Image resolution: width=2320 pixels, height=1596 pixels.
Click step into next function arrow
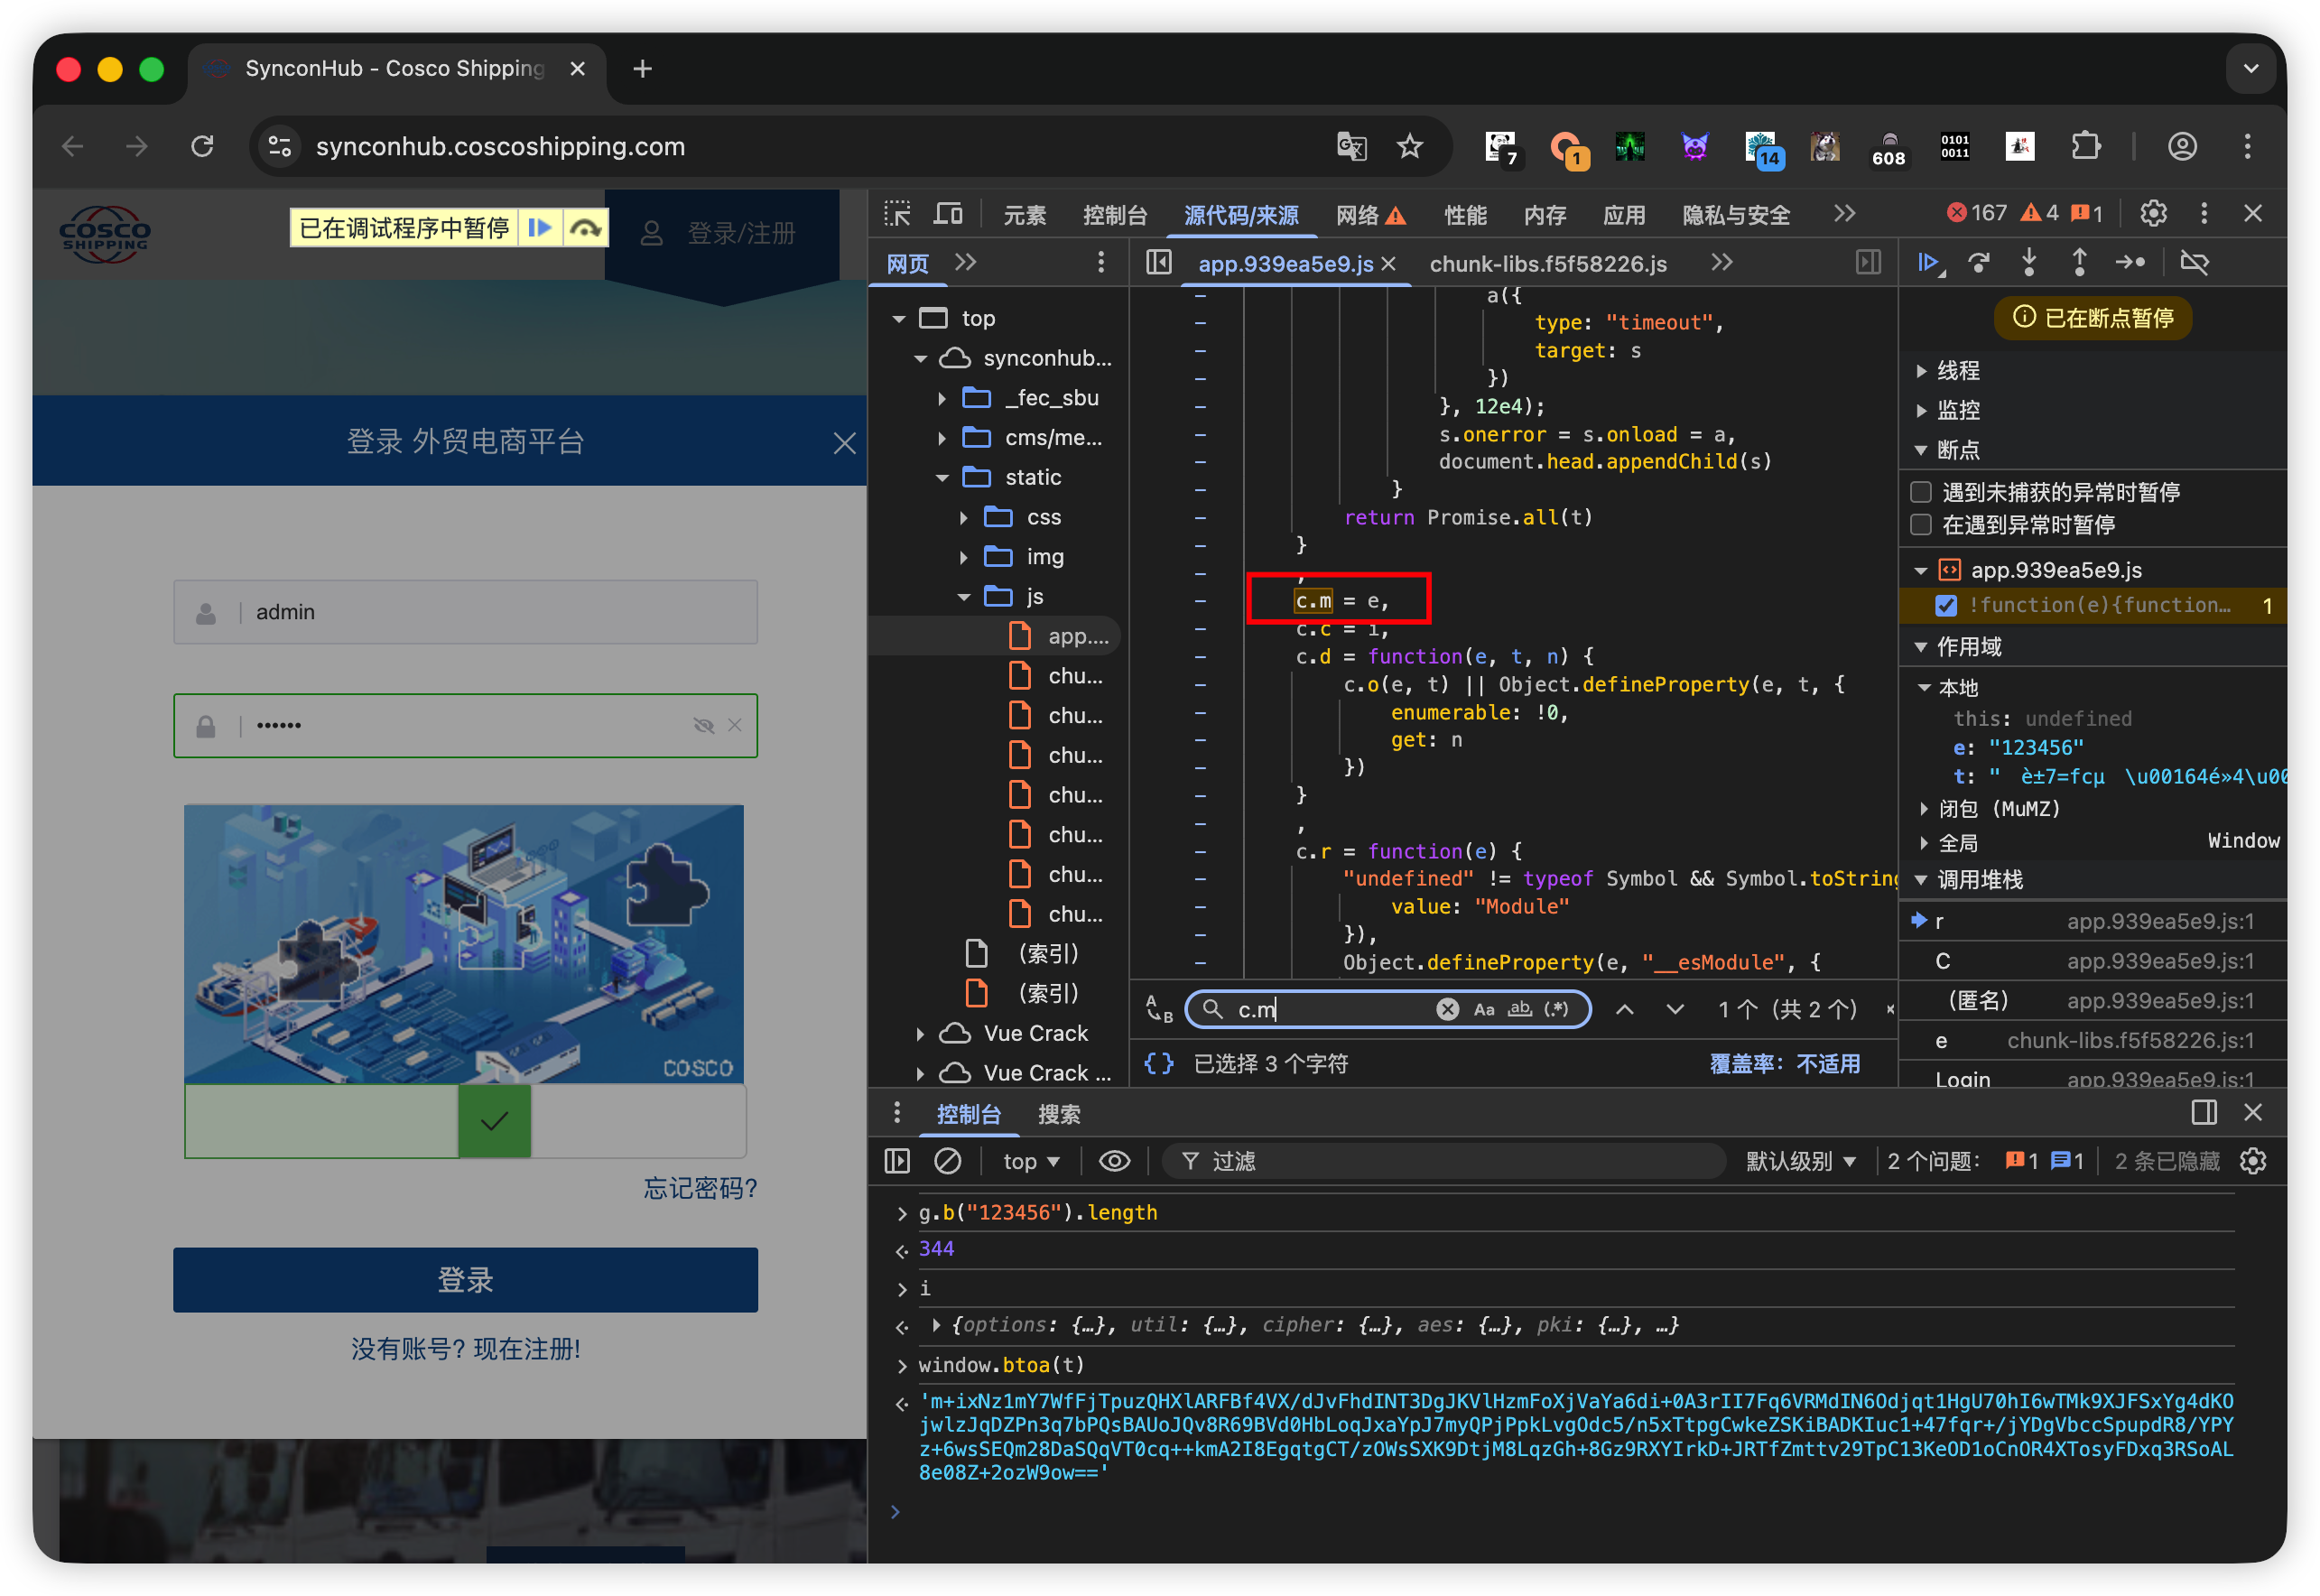coord(2029,262)
